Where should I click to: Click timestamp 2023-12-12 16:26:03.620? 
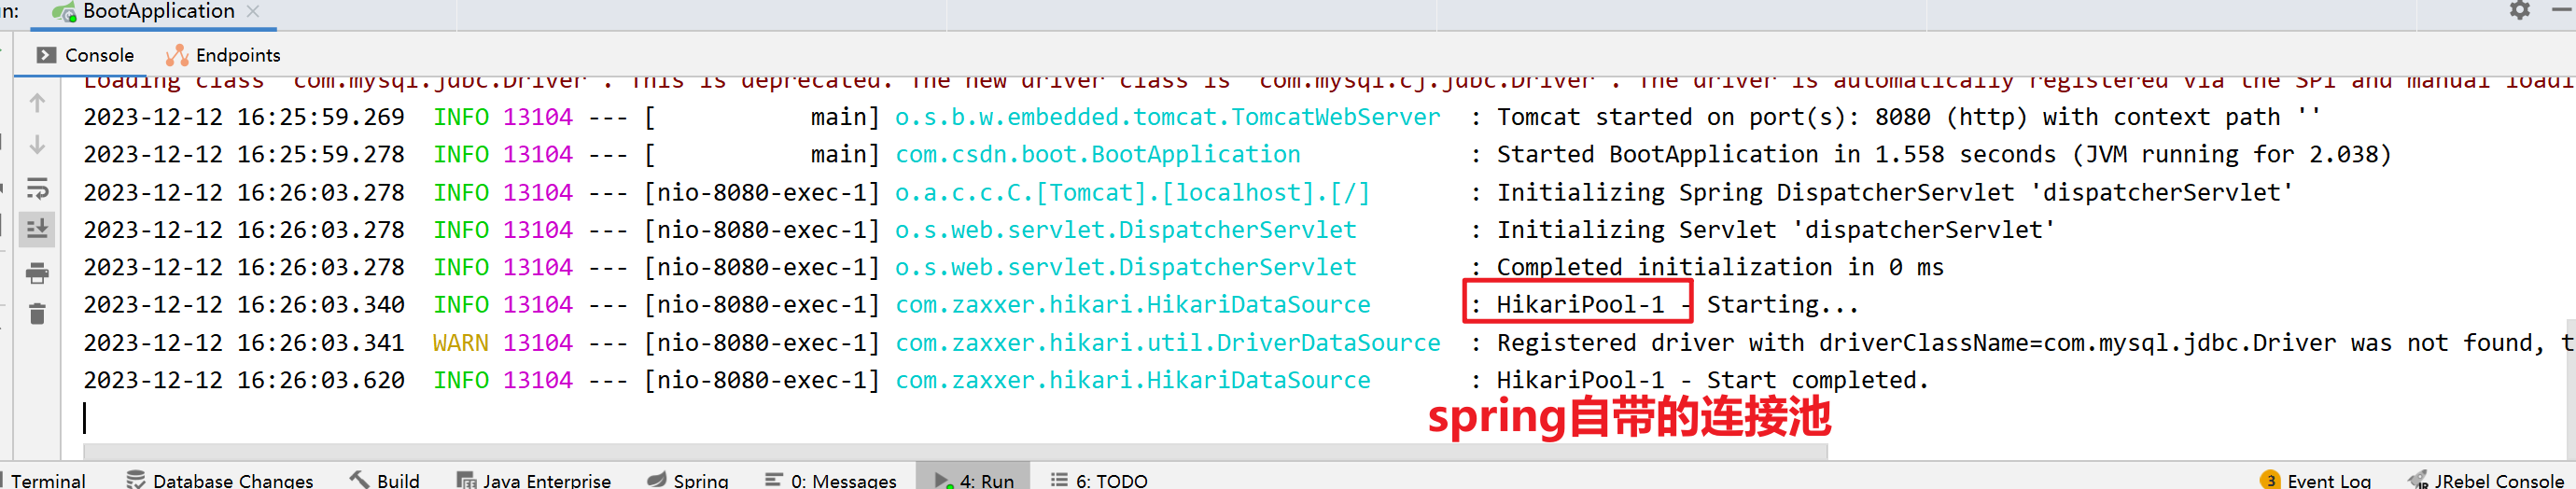pyautogui.click(x=244, y=380)
